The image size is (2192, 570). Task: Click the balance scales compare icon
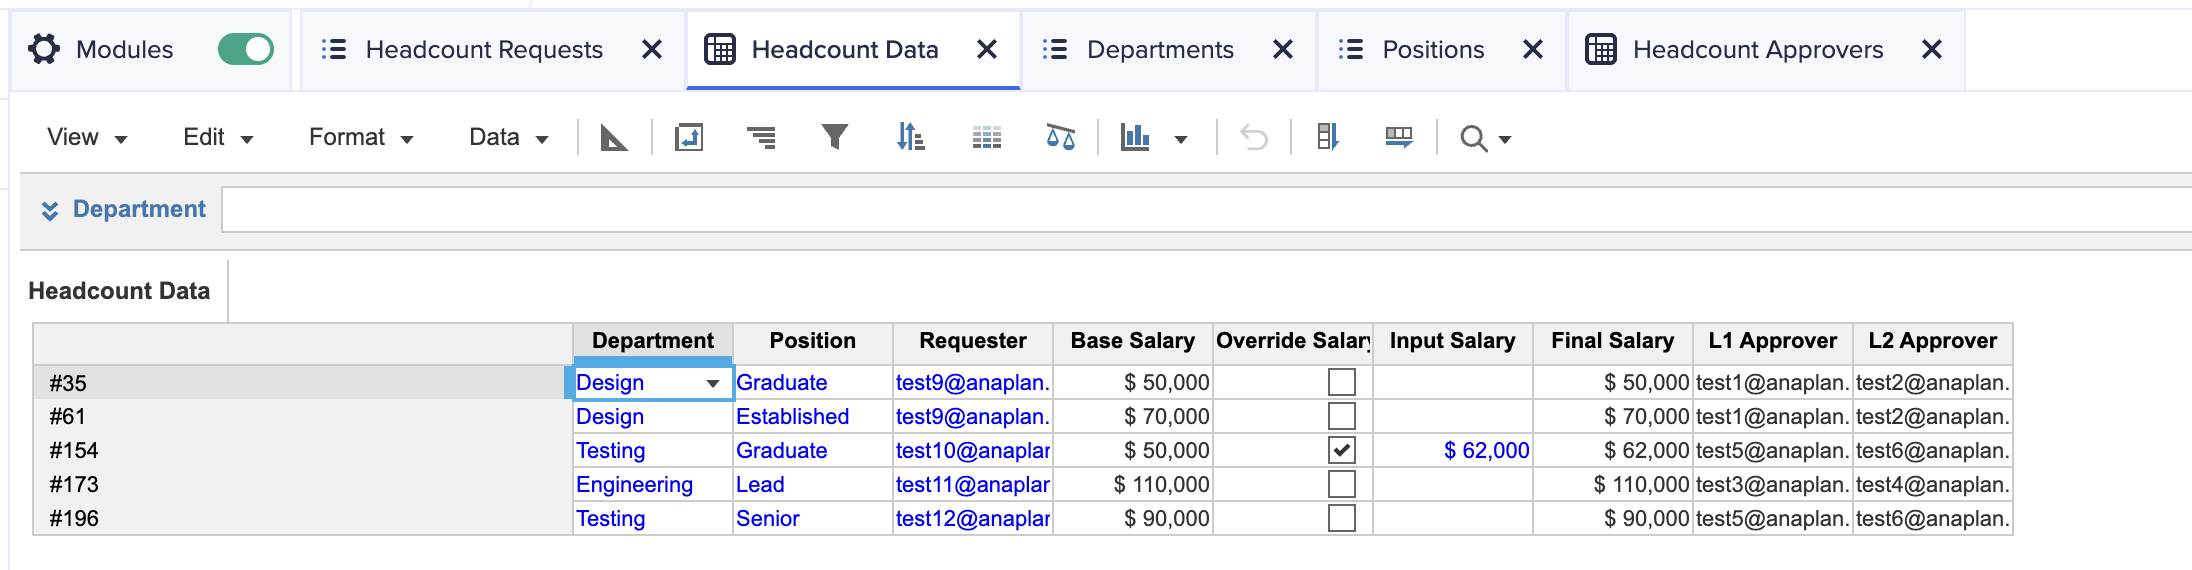1061,137
